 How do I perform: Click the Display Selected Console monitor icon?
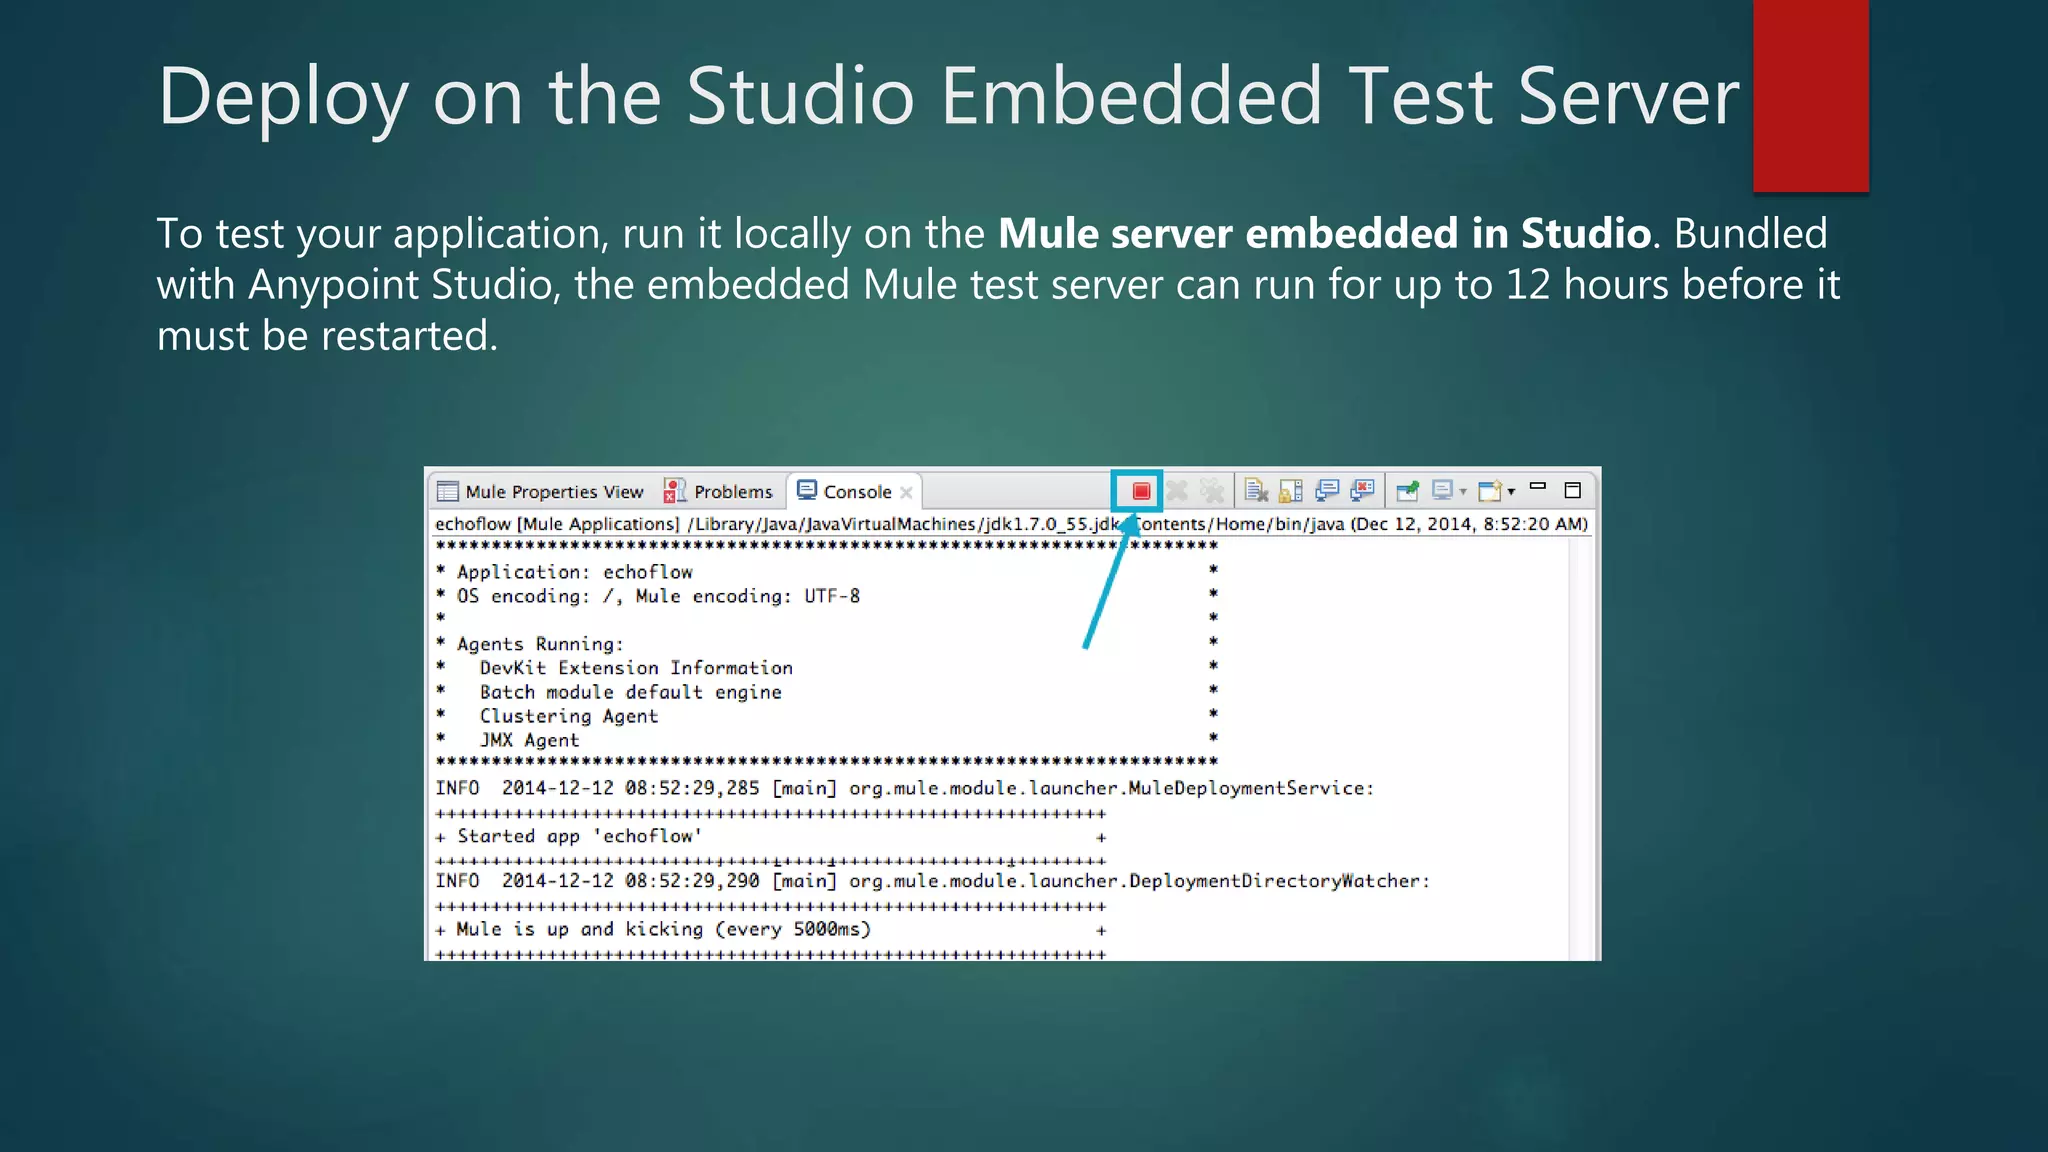point(1442,490)
